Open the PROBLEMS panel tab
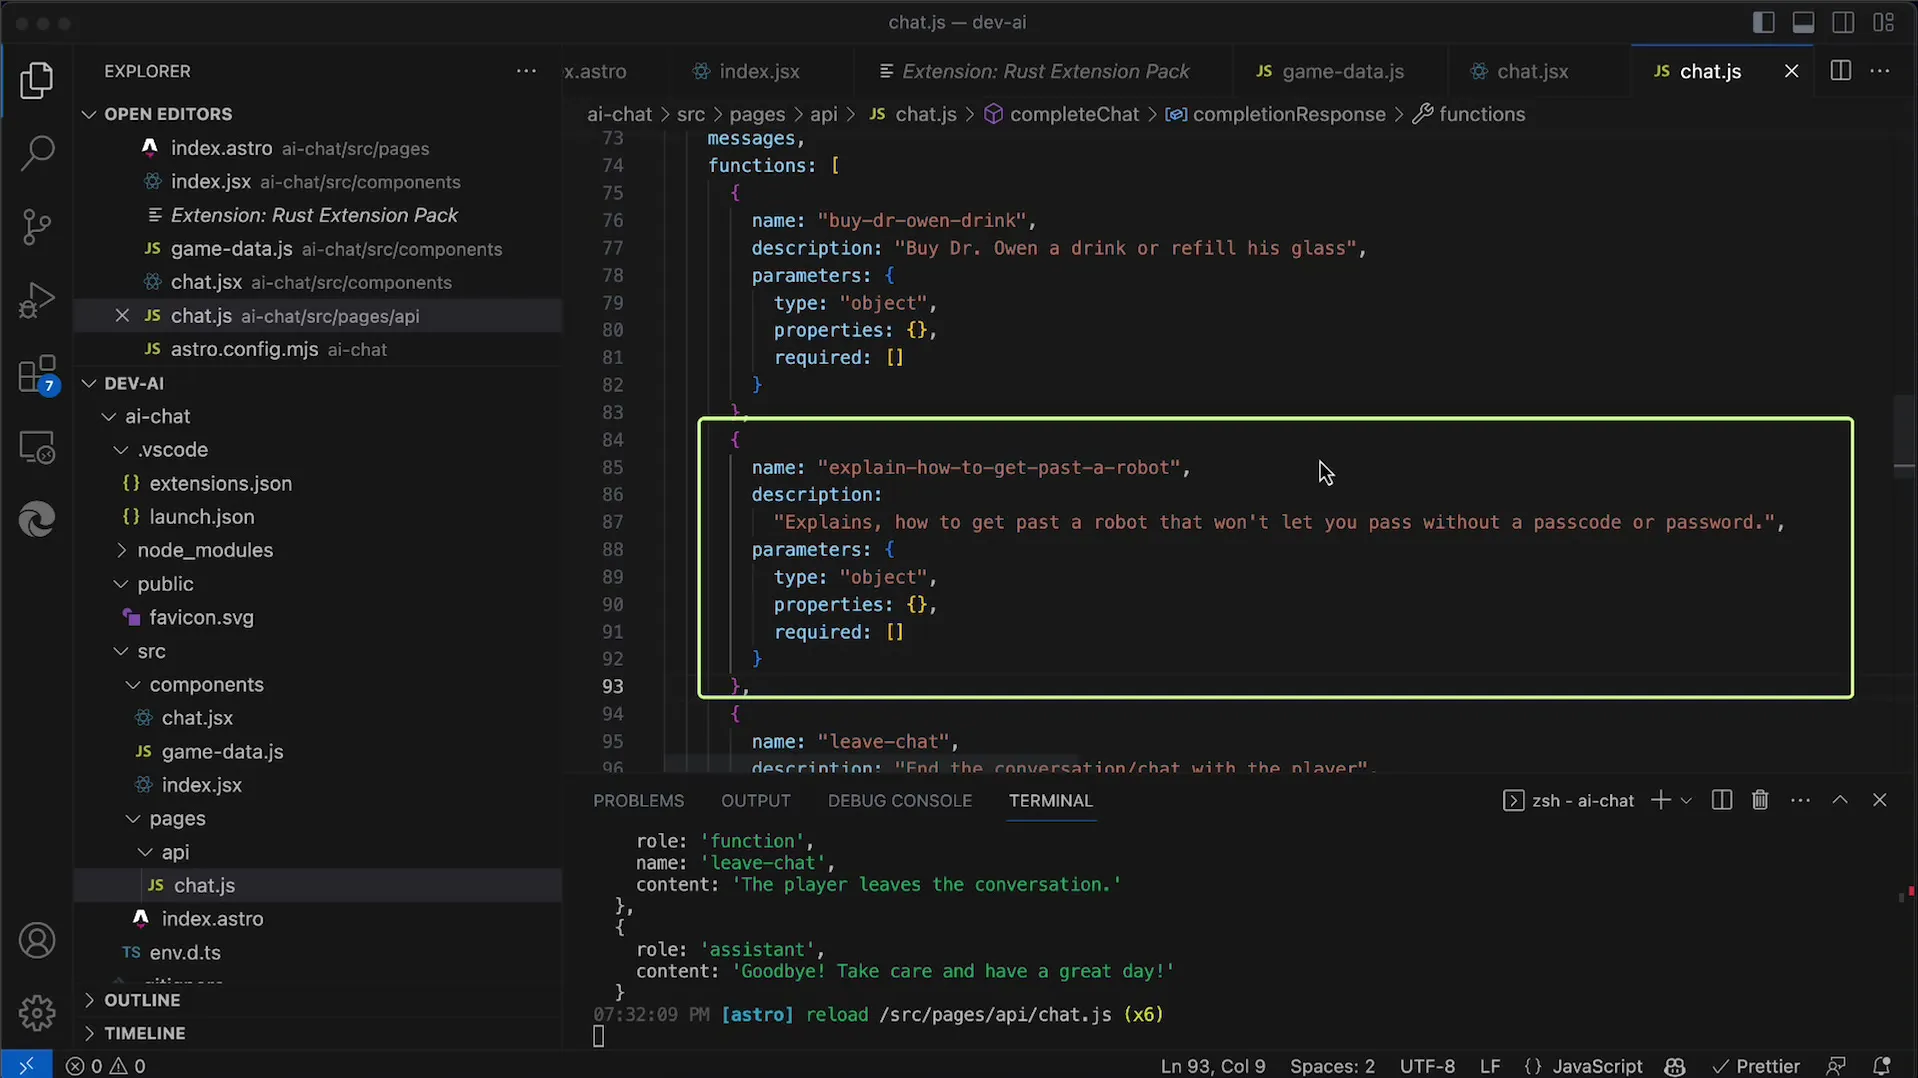Viewport: 1918px width, 1078px height. coord(638,800)
